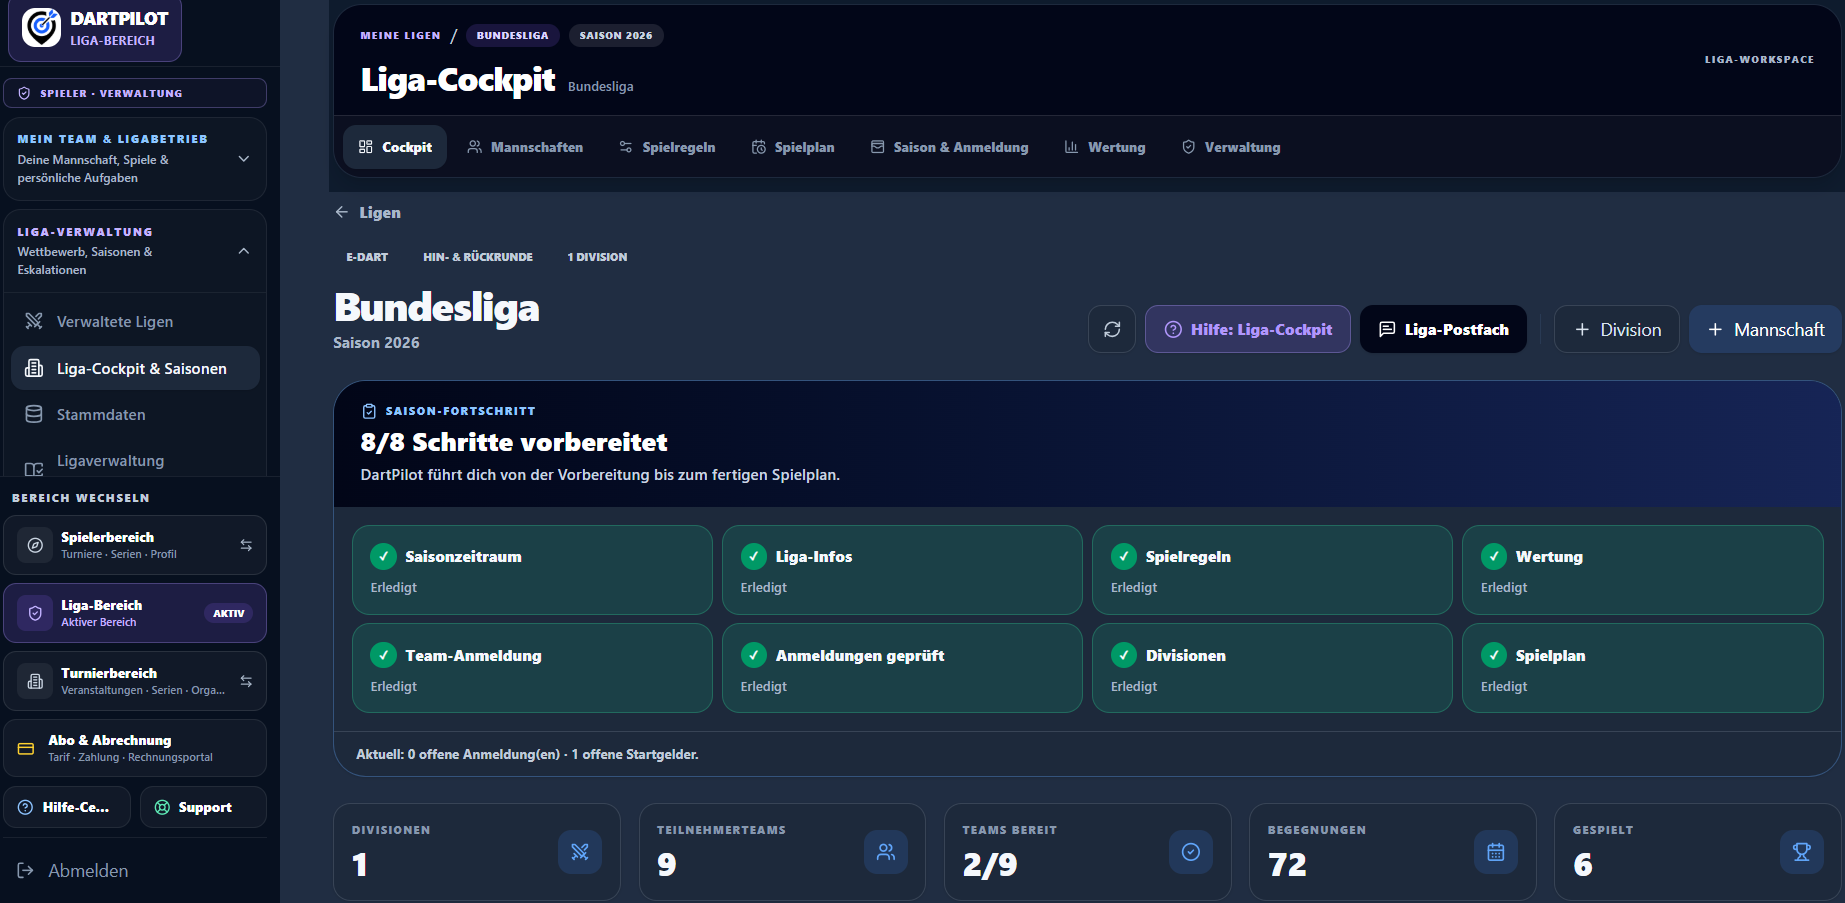Click the green check icon on Spielregeln step

[1124, 556]
